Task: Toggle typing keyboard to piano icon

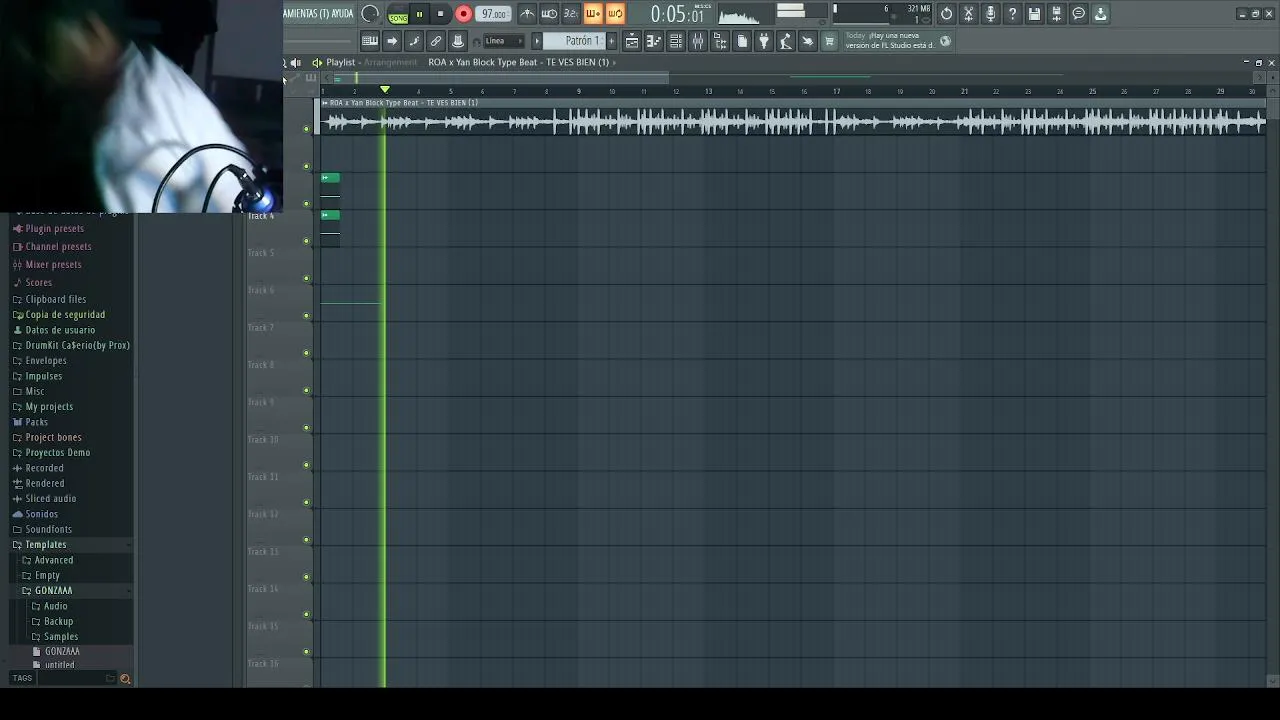Action: pyautogui.click(x=370, y=41)
